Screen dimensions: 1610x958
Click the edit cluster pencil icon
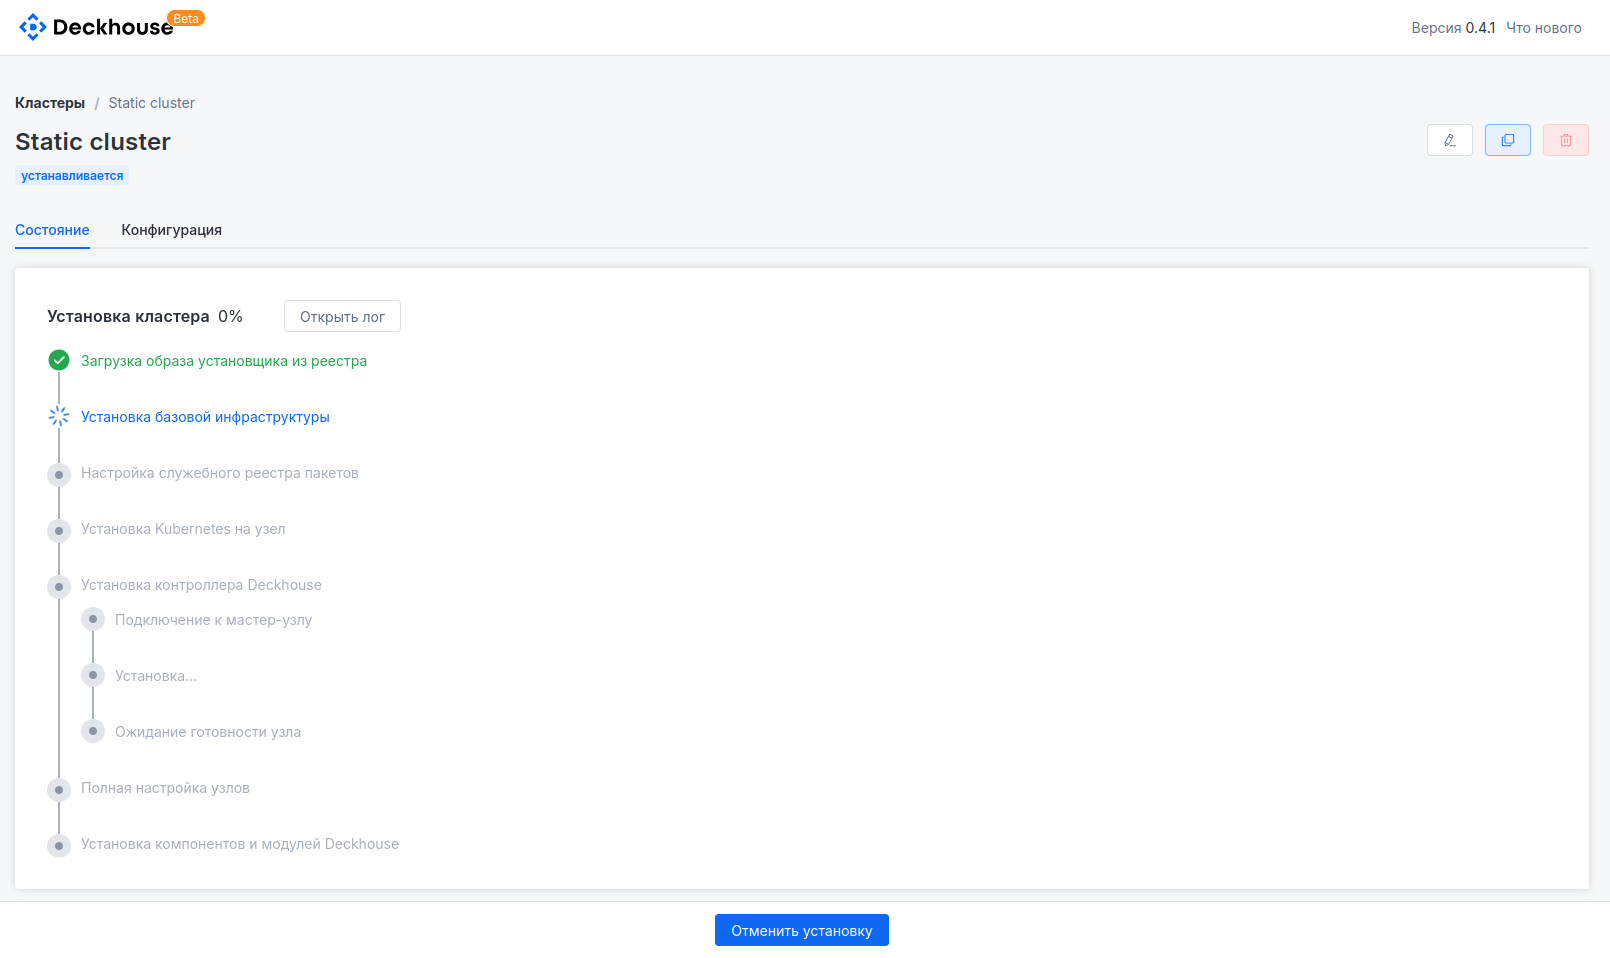pos(1449,140)
